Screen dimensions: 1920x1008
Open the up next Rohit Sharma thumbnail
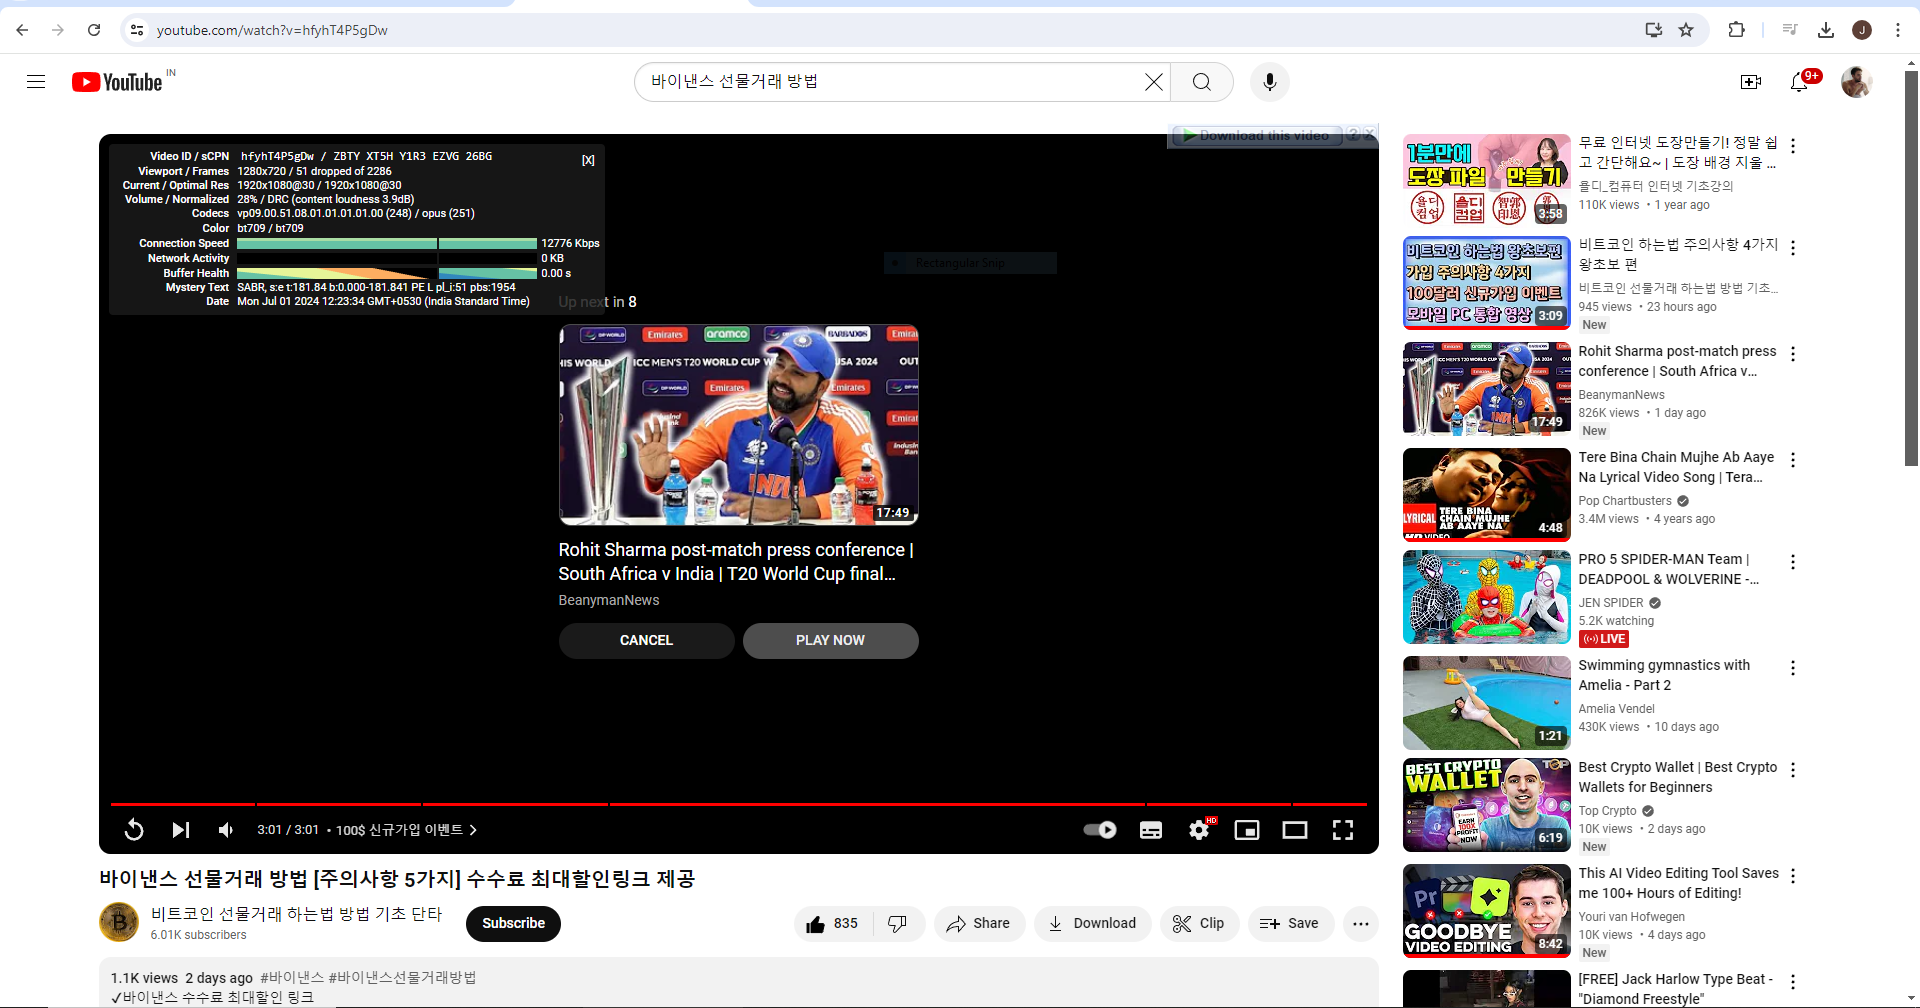tap(739, 425)
